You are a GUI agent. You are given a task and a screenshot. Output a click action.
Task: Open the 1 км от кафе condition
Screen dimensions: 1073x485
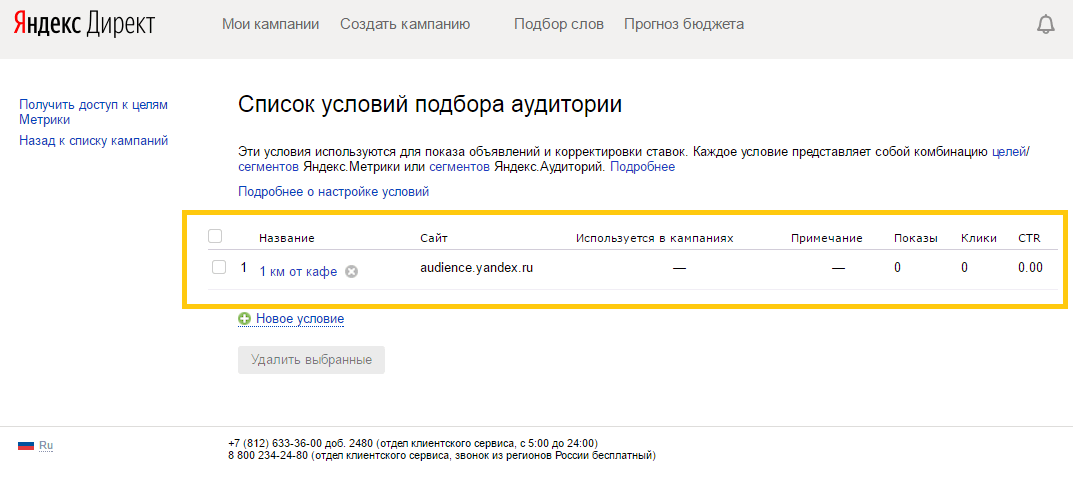tap(298, 272)
